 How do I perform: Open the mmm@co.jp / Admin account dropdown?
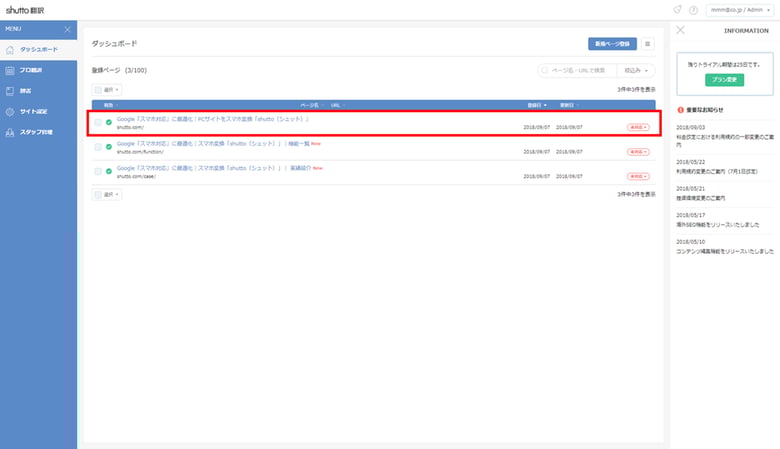click(x=740, y=10)
